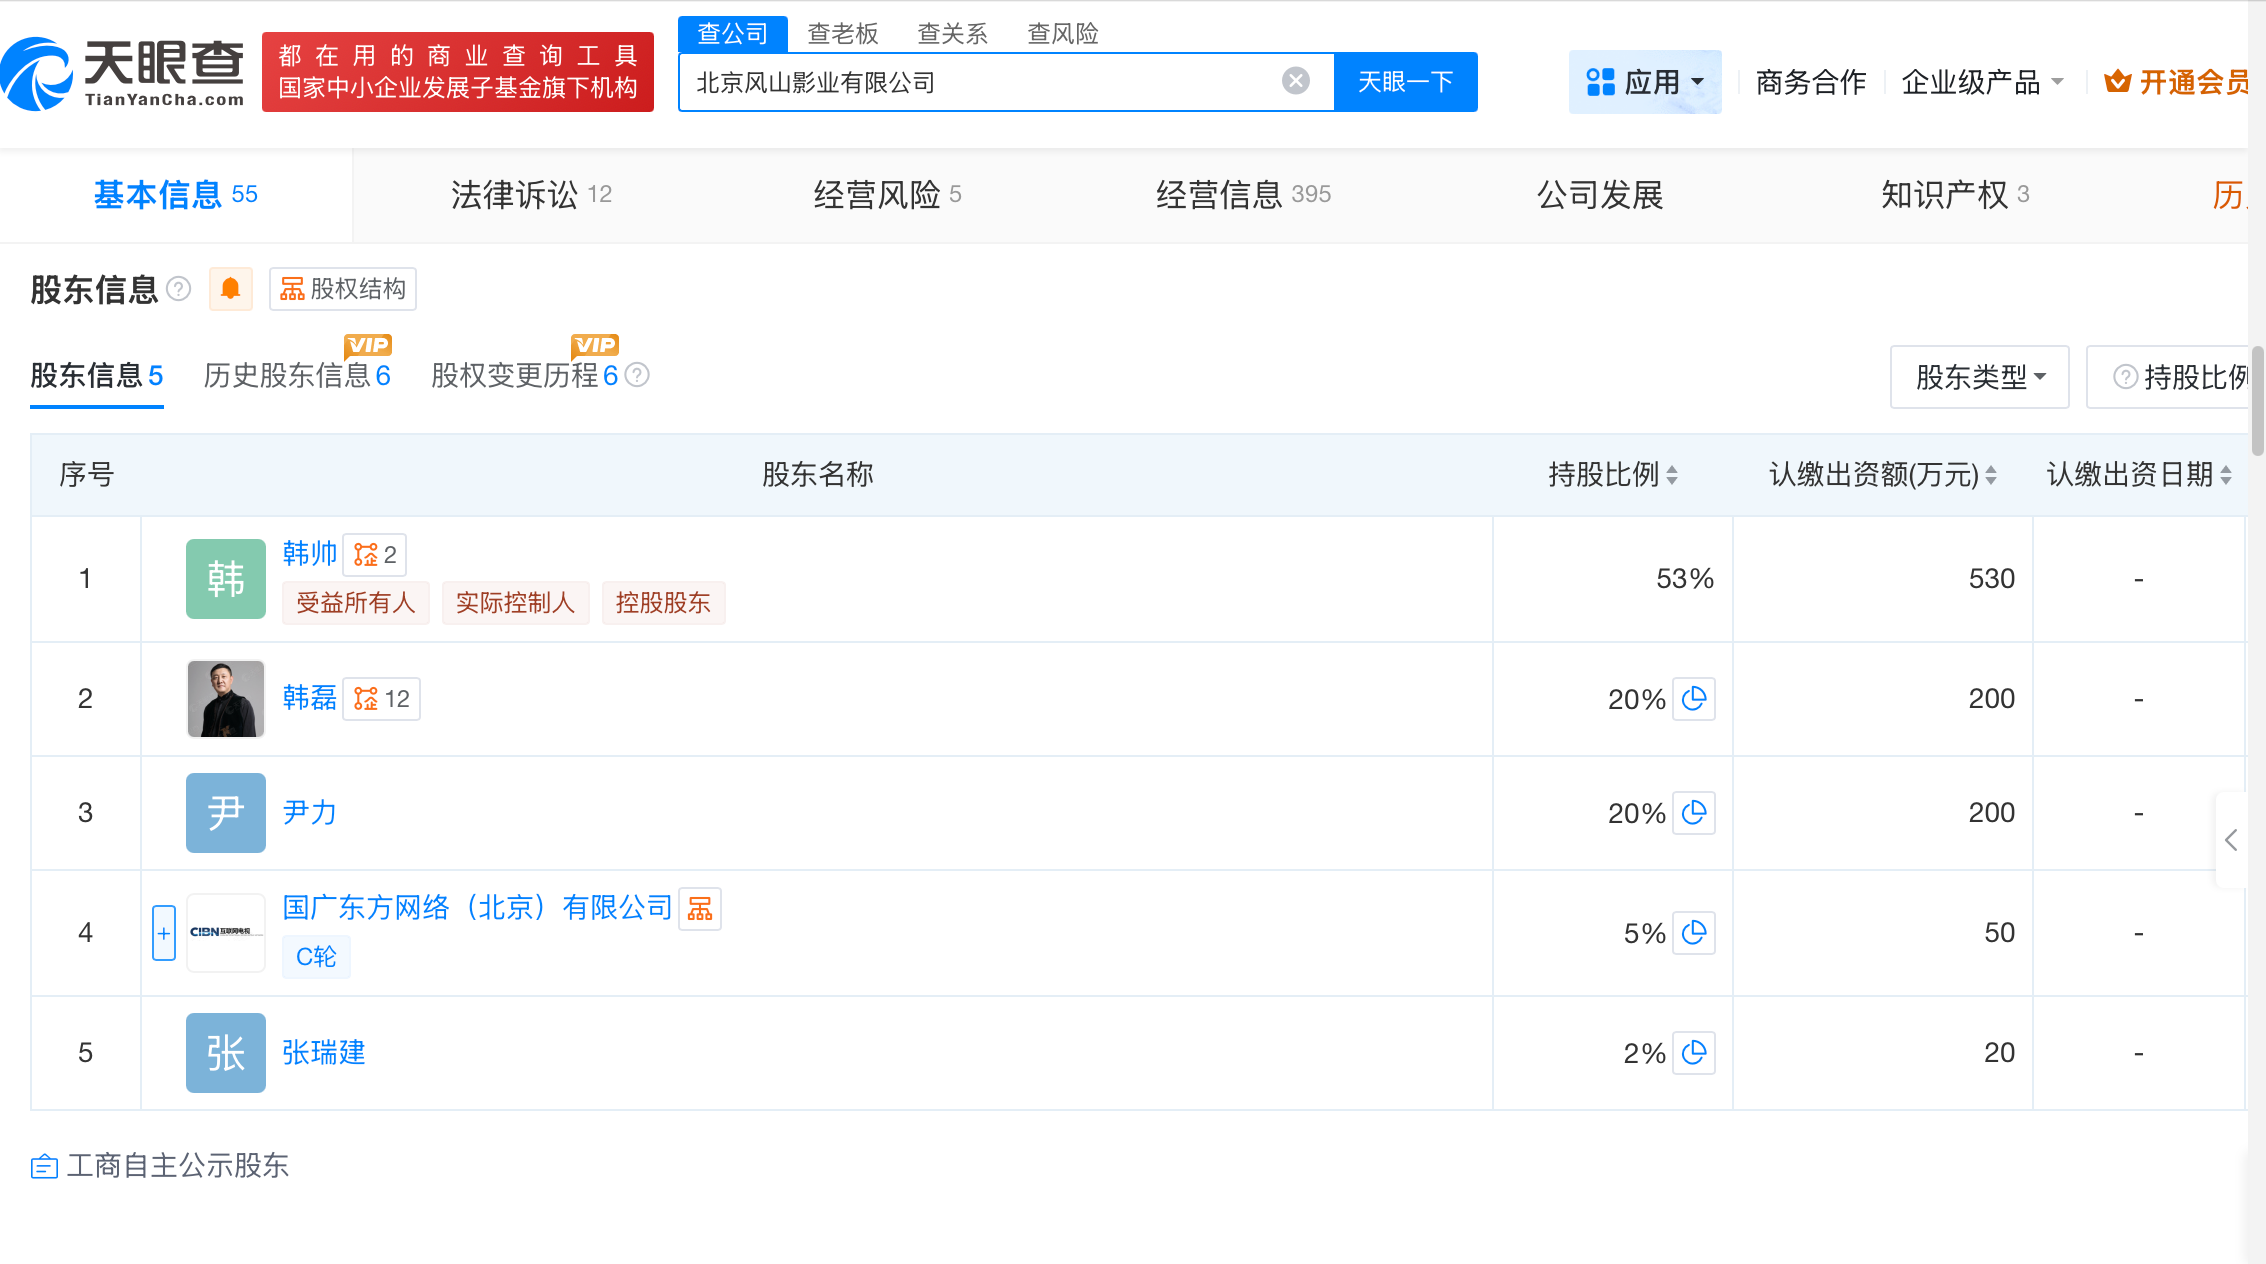Open the pie chart beside 韩磊's 20% stake
Screen dimensions: 2266x1264
click(x=1694, y=699)
